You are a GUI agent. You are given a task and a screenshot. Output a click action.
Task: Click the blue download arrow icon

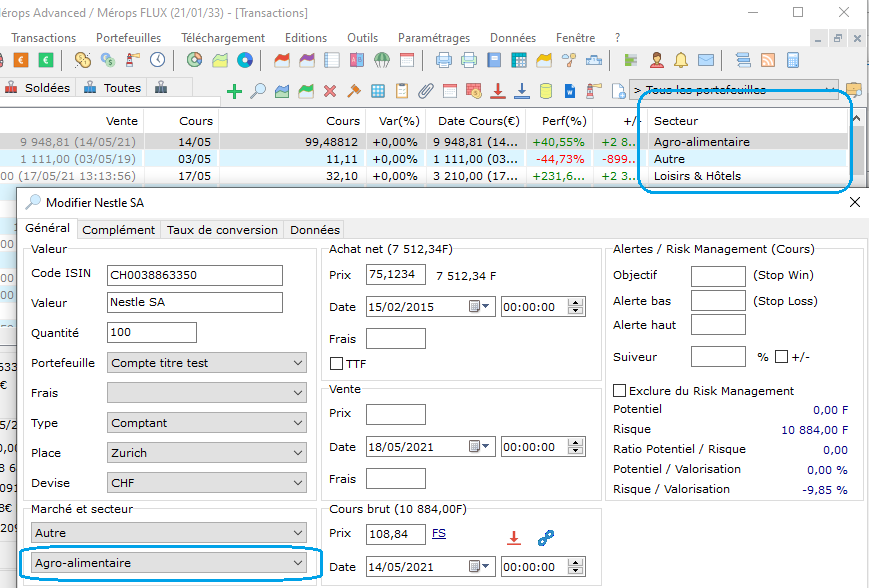pos(522,91)
